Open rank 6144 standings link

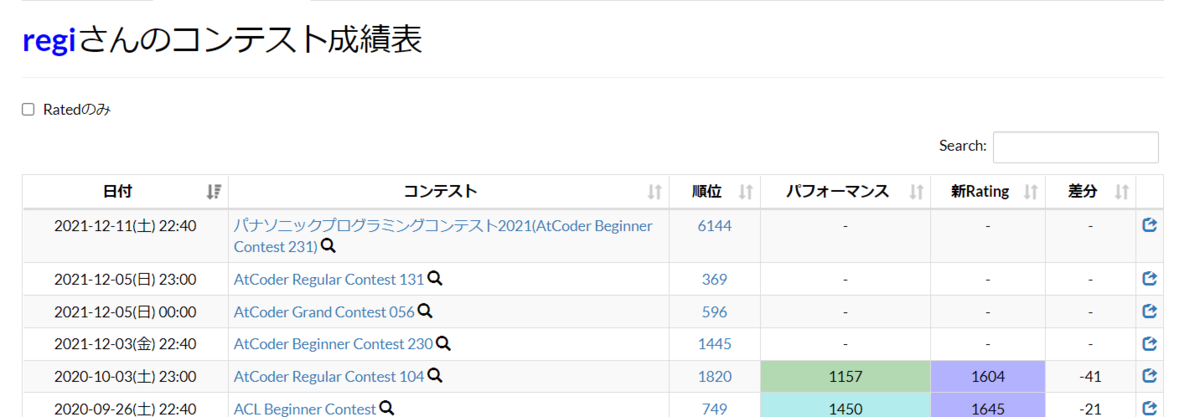715,226
